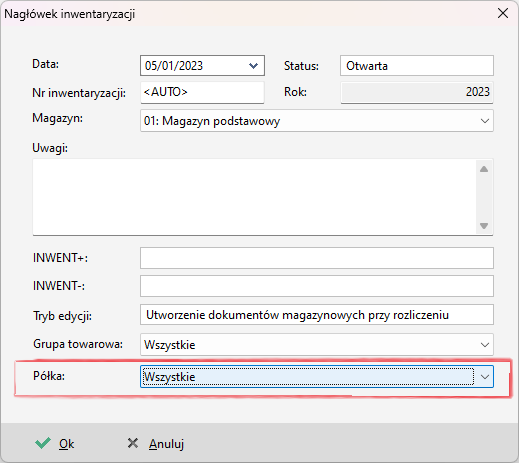
Task: Click the Tryb edycji field
Action: click(317, 315)
